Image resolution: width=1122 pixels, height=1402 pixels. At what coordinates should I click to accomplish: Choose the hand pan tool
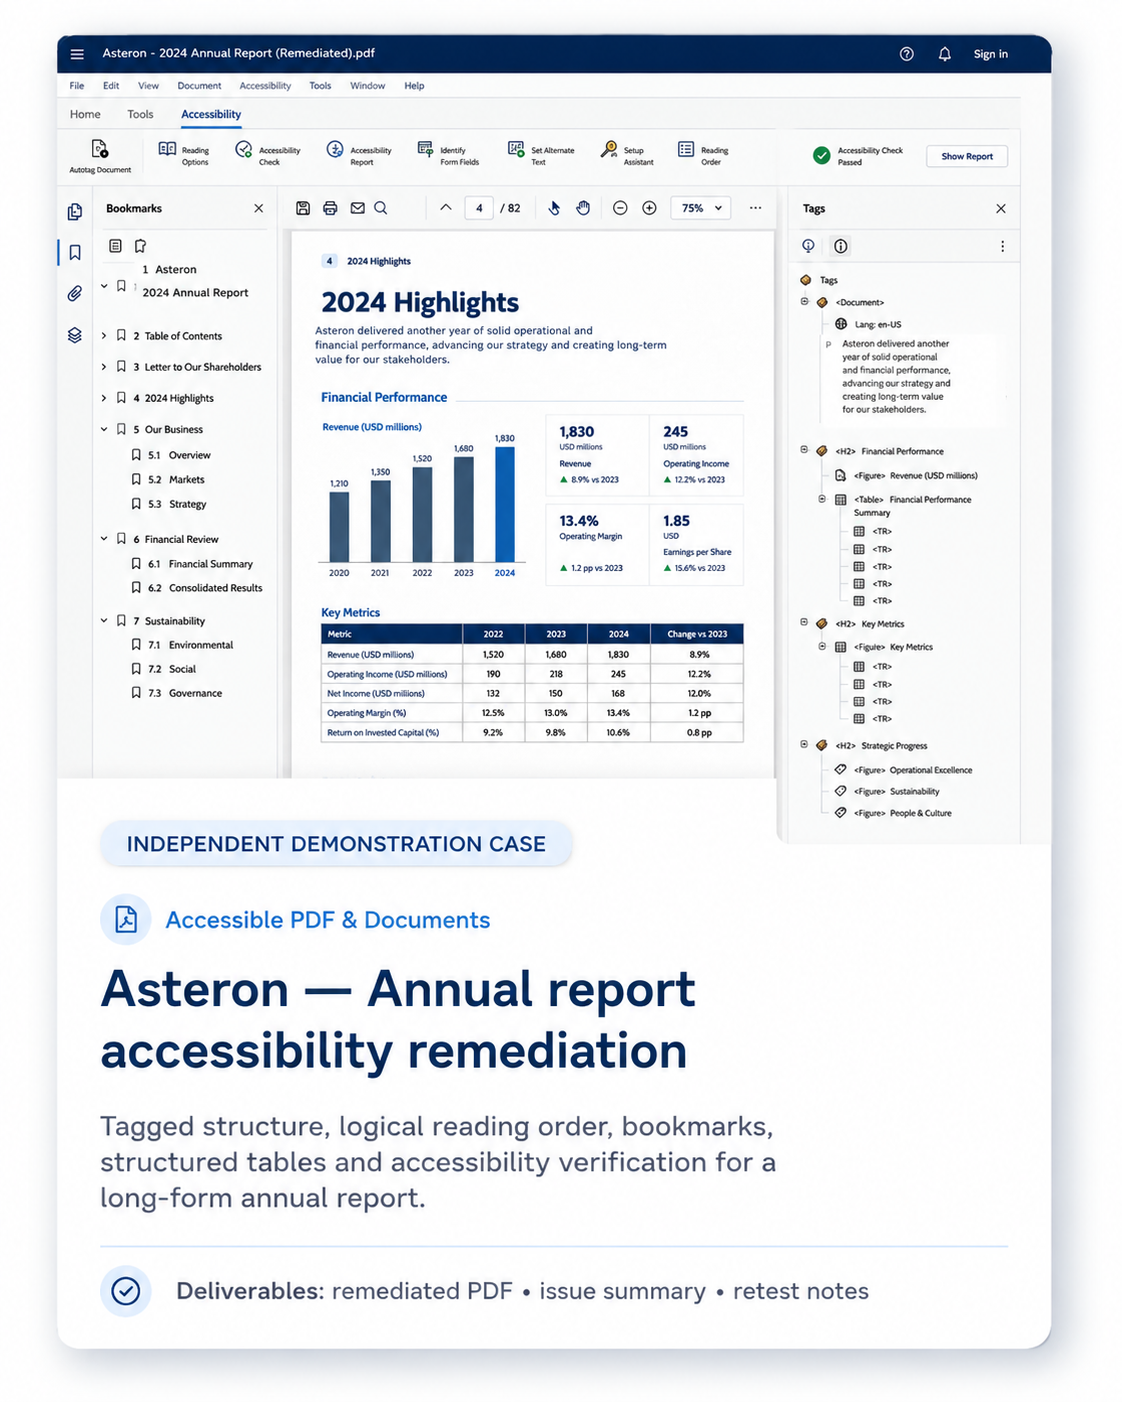pyautogui.click(x=583, y=208)
